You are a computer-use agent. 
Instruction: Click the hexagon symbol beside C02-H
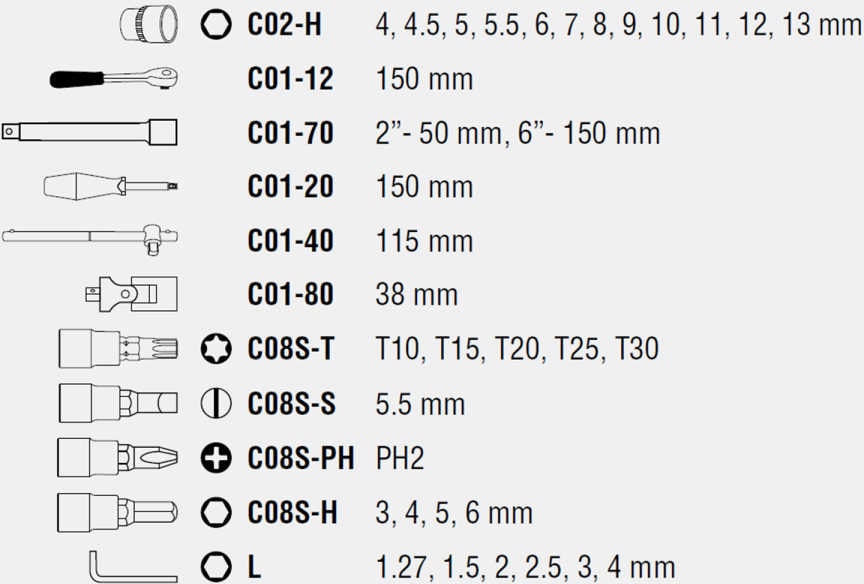213,25
